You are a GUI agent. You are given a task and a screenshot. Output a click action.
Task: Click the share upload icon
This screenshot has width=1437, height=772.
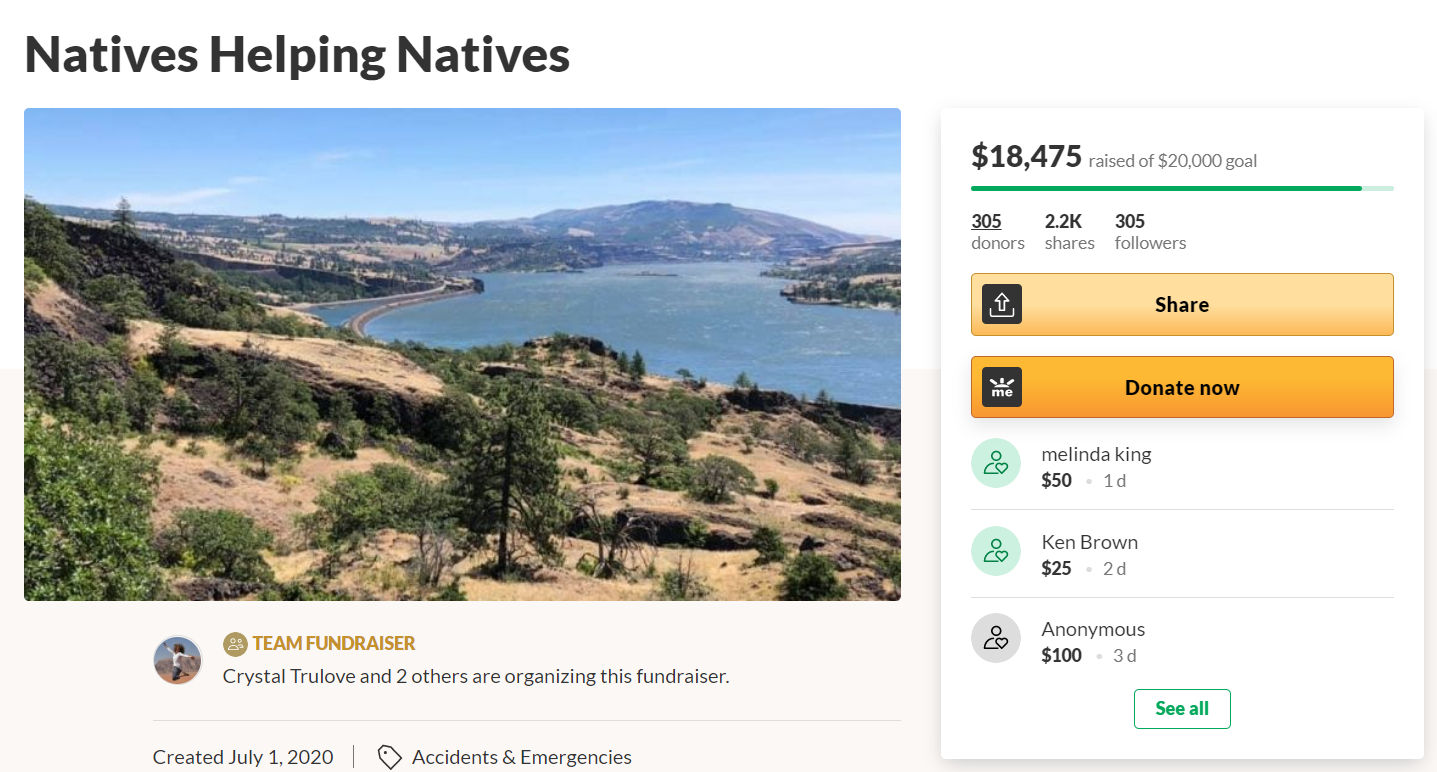click(1001, 304)
